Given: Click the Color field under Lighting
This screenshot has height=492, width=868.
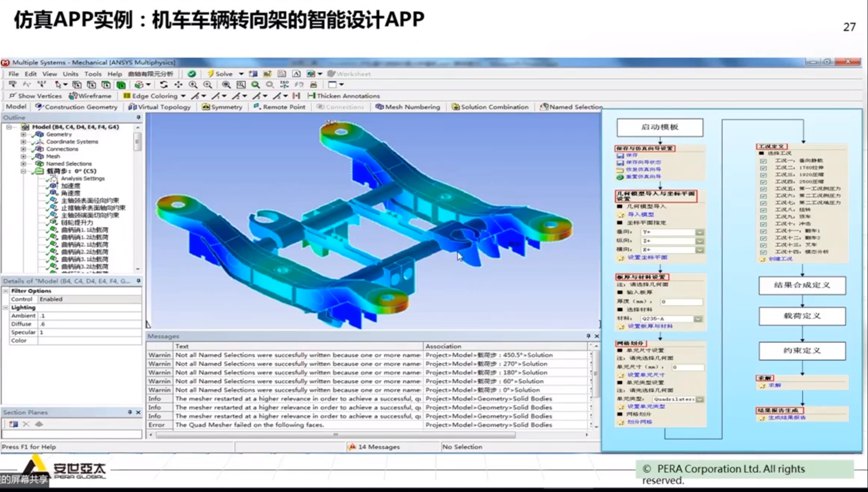Looking at the screenshot, I should [70, 340].
